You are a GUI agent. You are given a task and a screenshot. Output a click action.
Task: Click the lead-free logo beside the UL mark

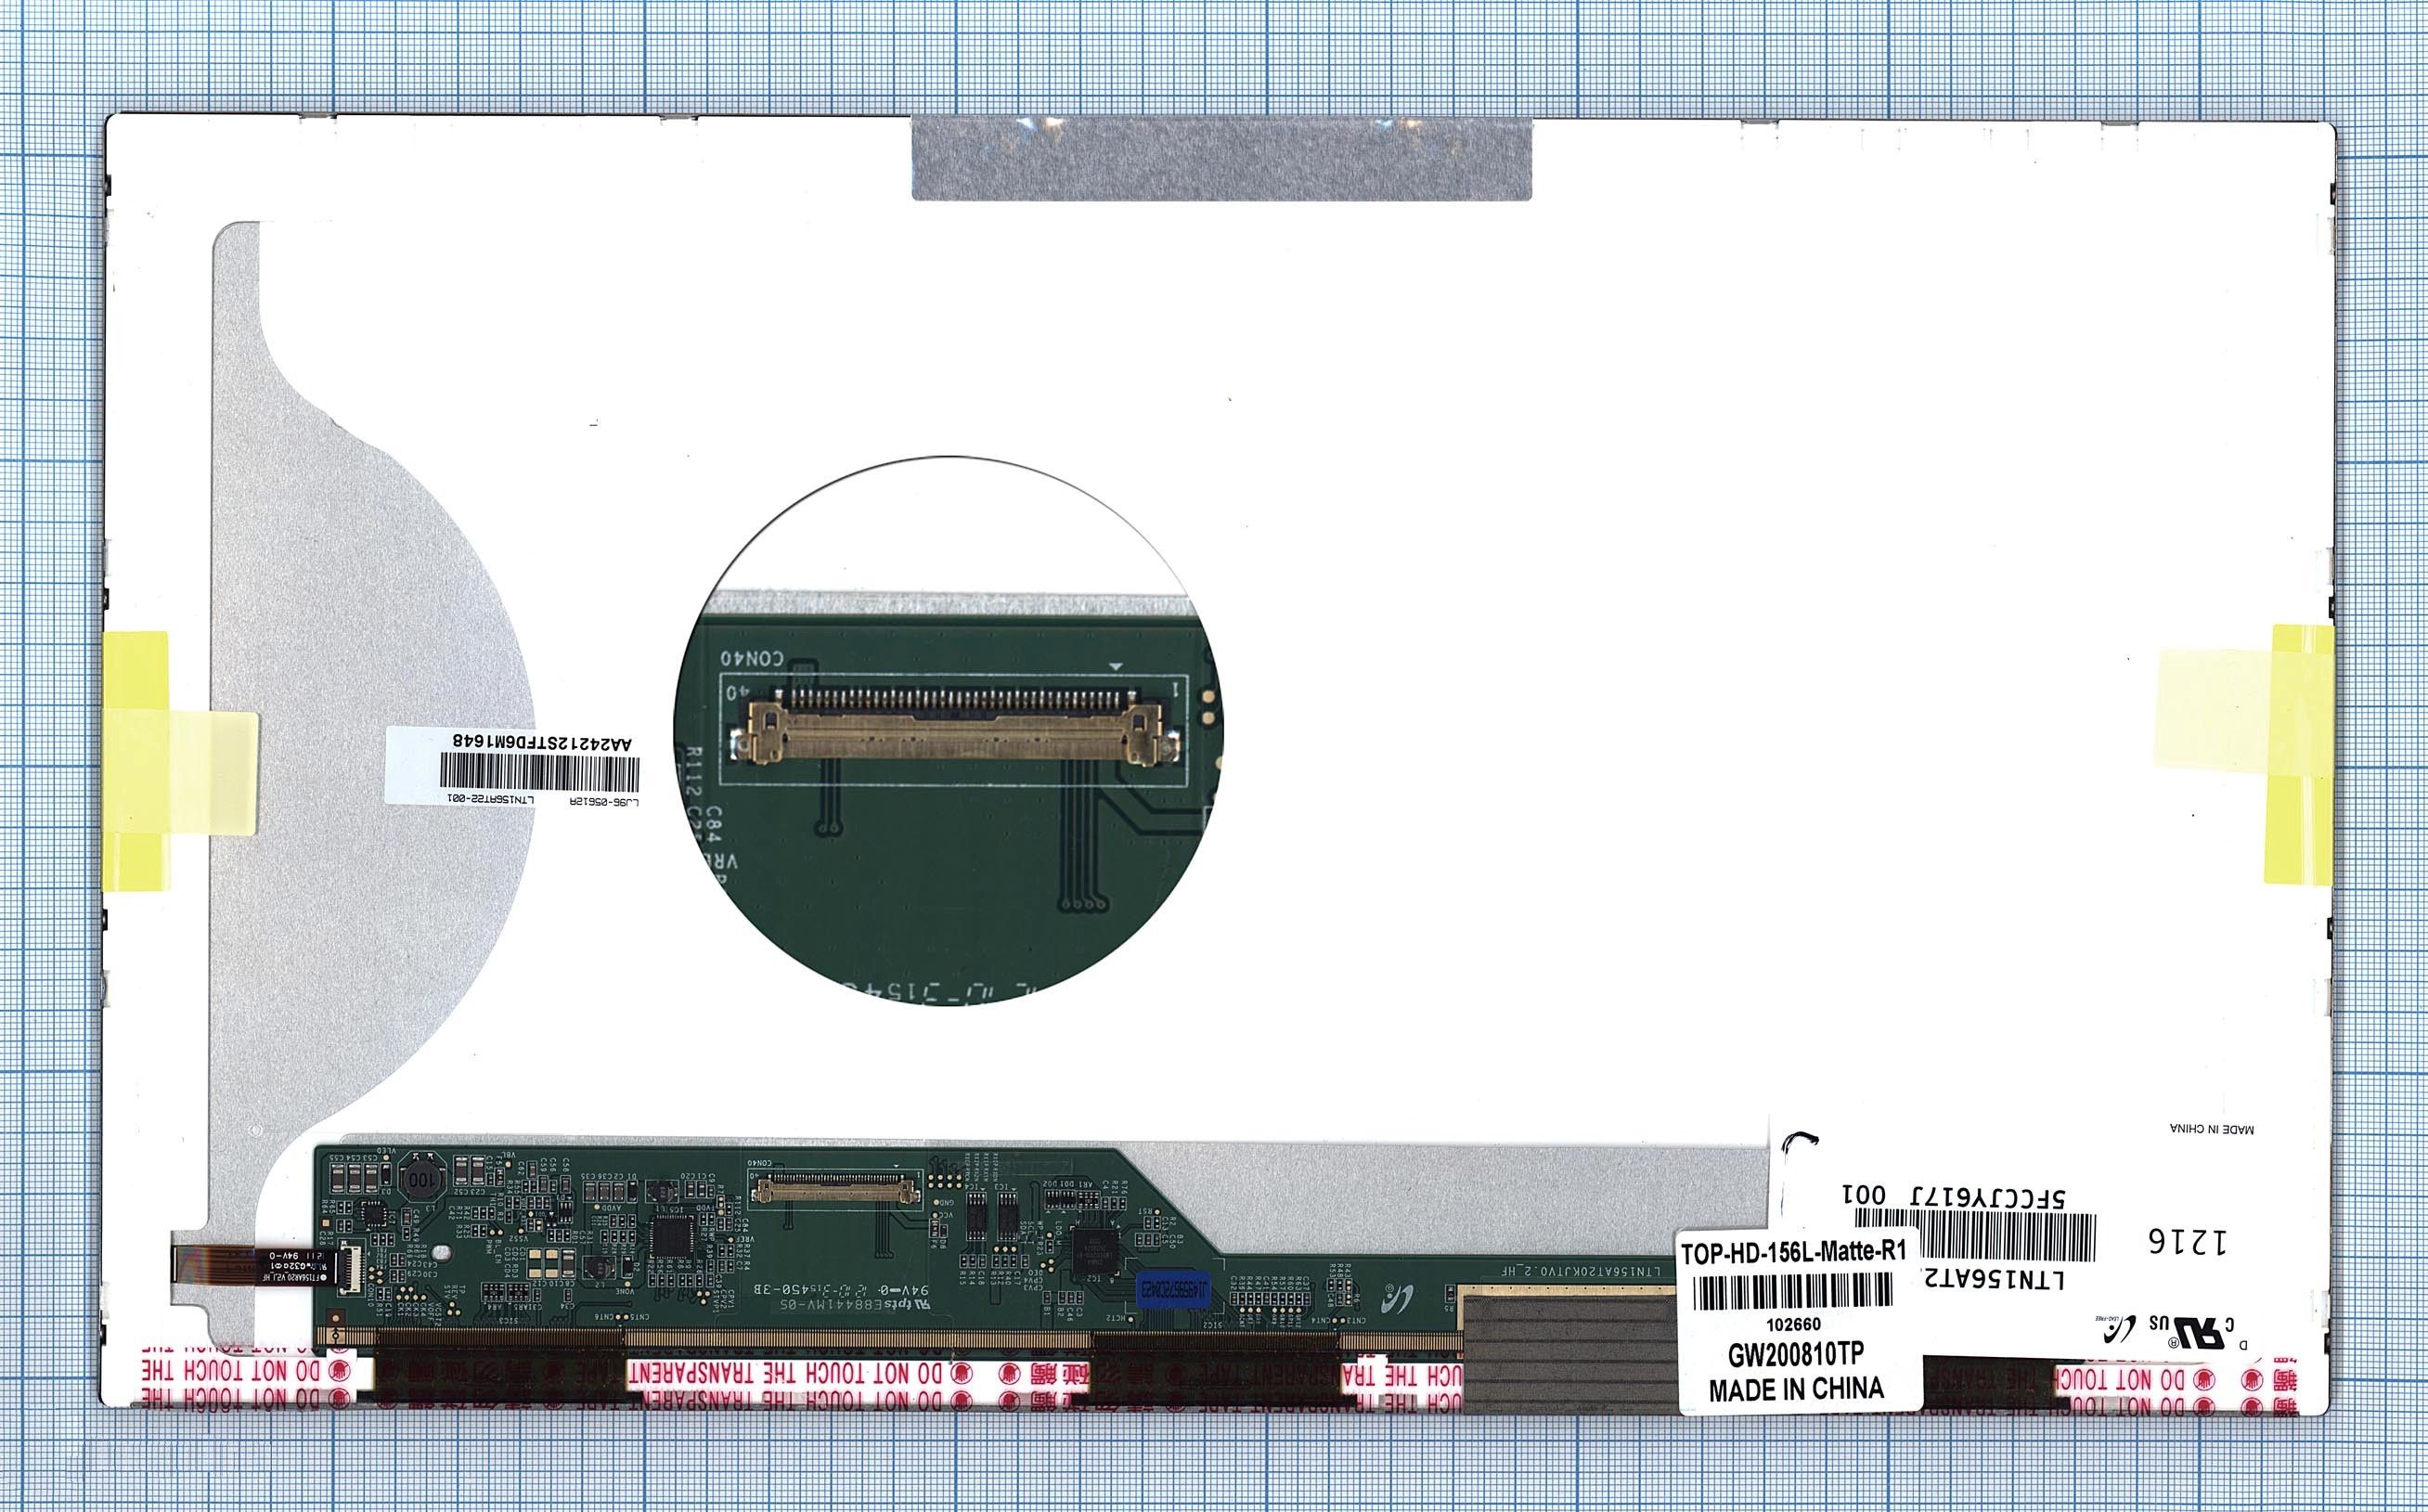click(2119, 1329)
